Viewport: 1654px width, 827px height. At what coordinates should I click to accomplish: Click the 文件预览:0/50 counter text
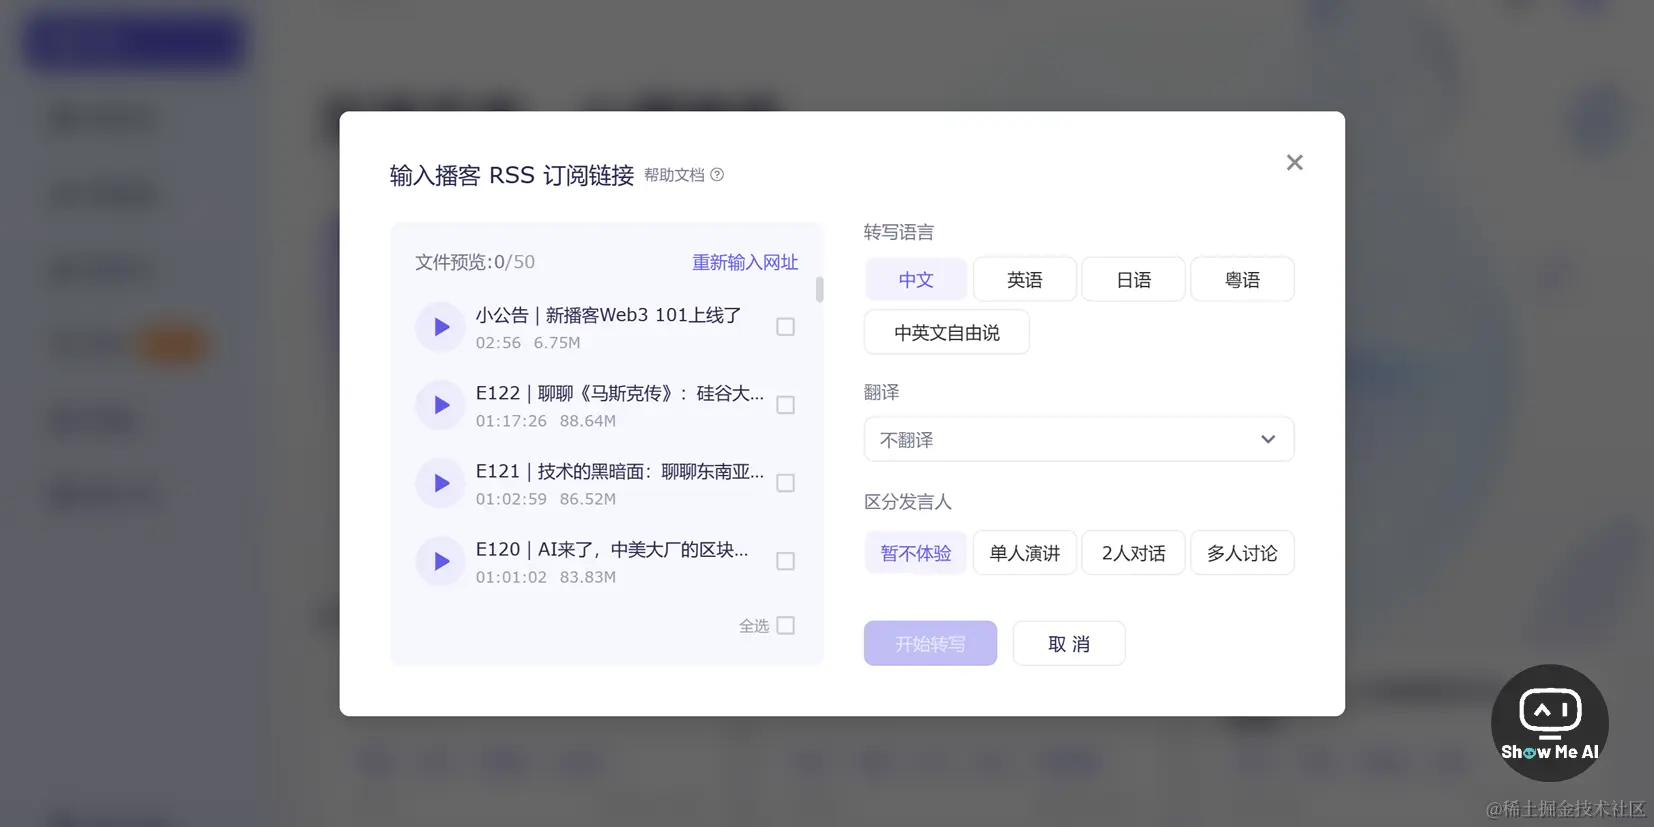click(475, 262)
